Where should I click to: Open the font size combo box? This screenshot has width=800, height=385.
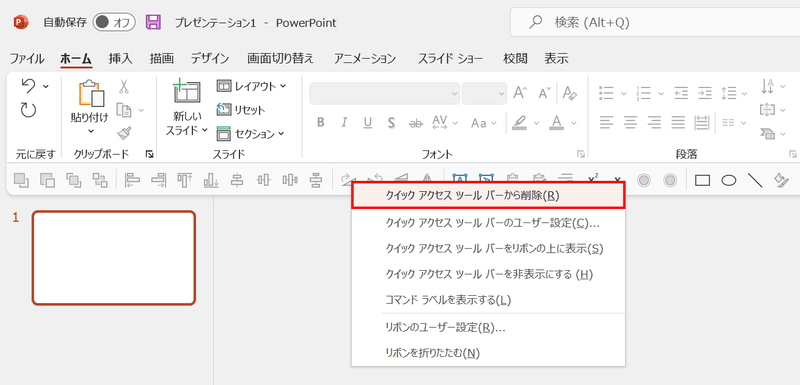484,93
